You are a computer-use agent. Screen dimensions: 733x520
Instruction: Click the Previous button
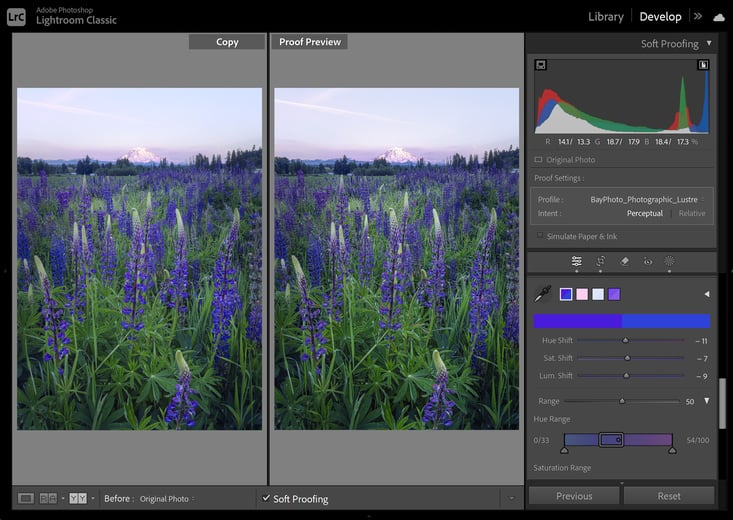click(x=574, y=496)
